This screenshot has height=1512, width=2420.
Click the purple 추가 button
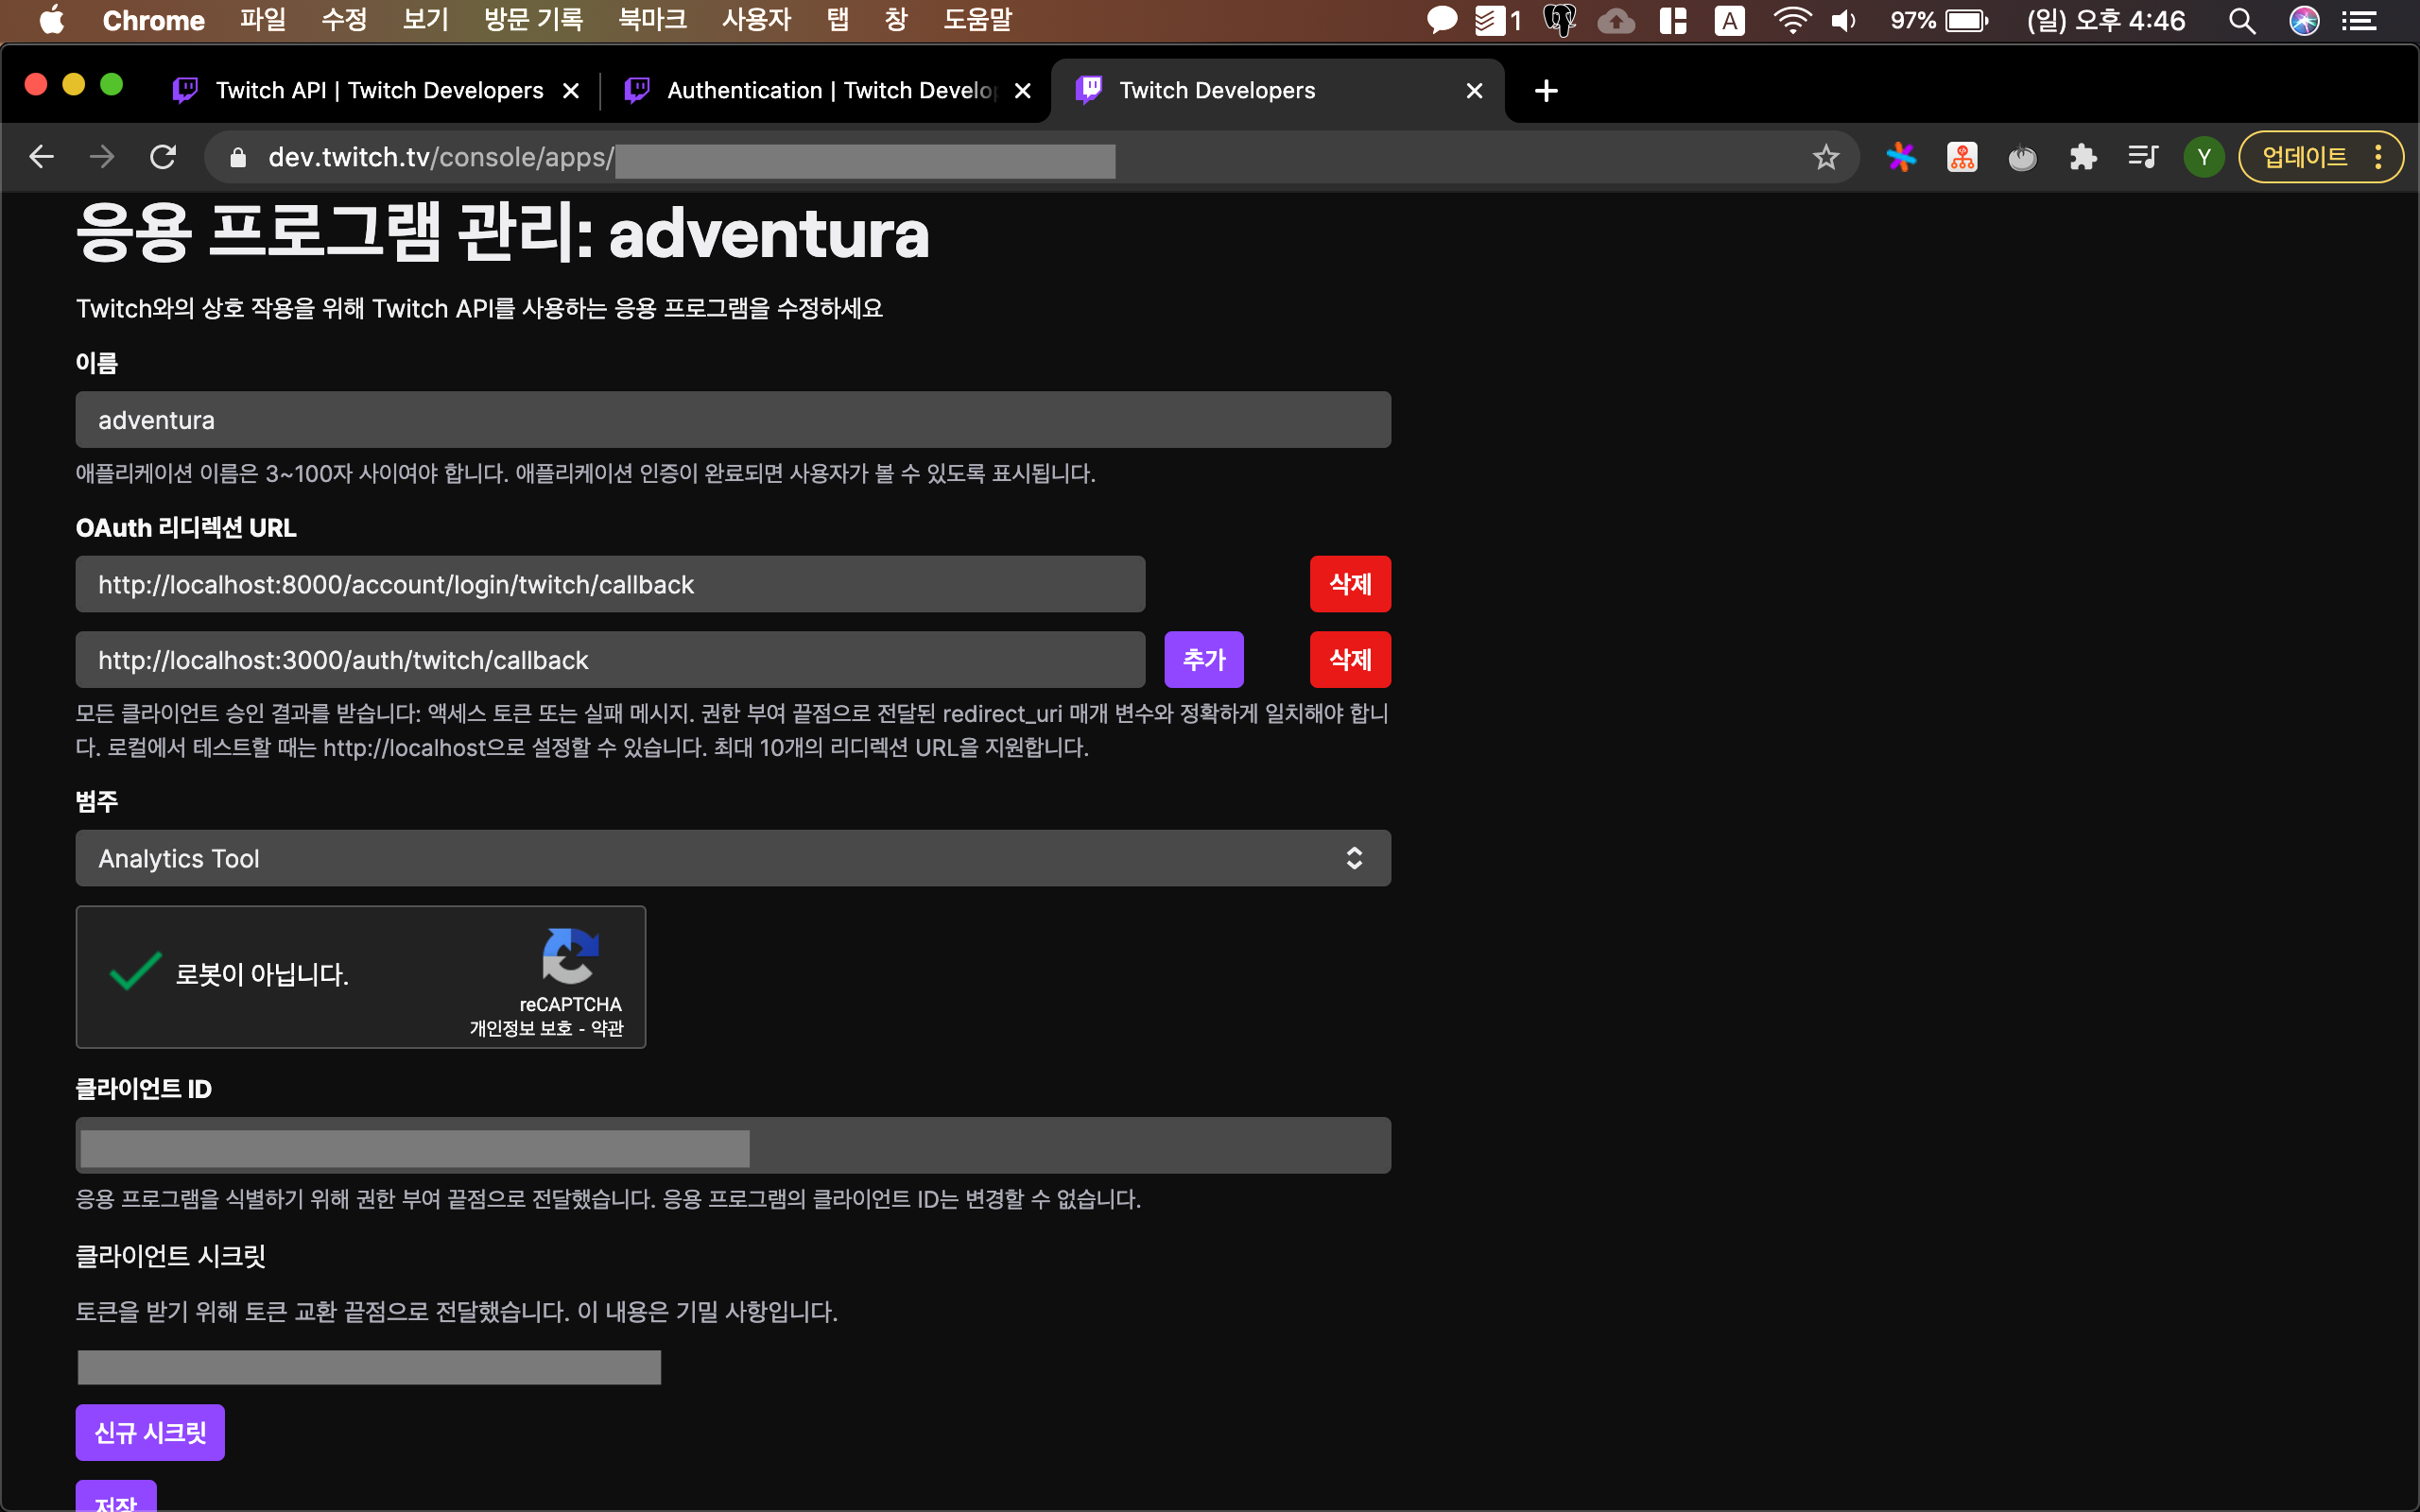[1203, 660]
